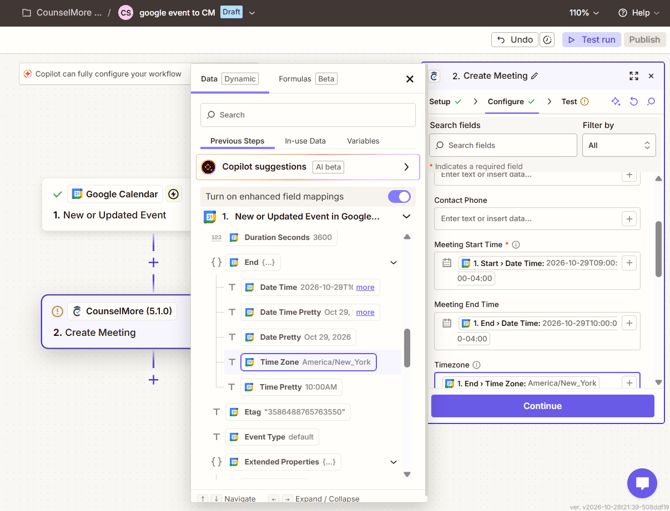
Task: Click the Google Calendar node on canvas
Action: coord(116,205)
